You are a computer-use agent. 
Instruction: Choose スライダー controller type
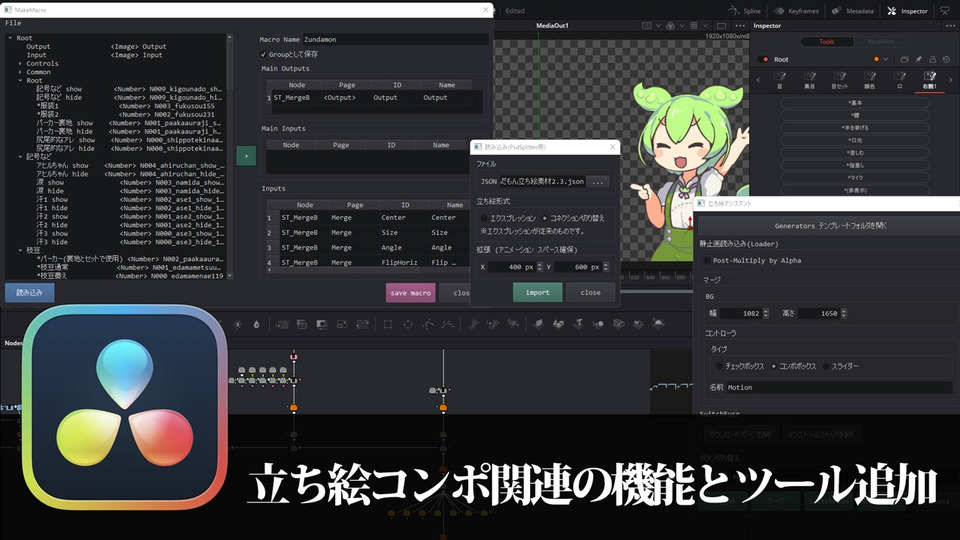pyautogui.click(x=825, y=366)
